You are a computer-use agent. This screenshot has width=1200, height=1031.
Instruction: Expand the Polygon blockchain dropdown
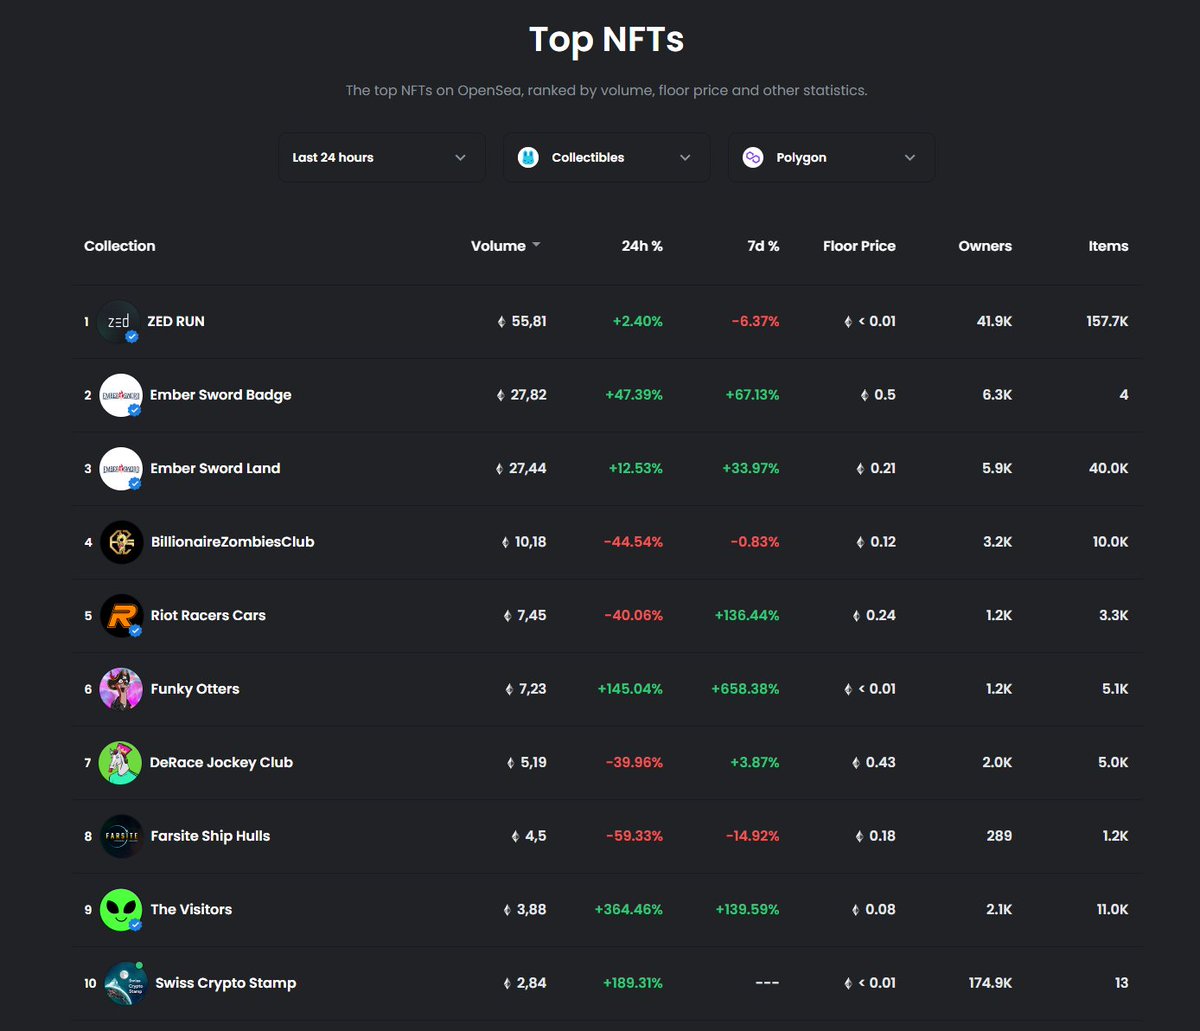pos(831,157)
